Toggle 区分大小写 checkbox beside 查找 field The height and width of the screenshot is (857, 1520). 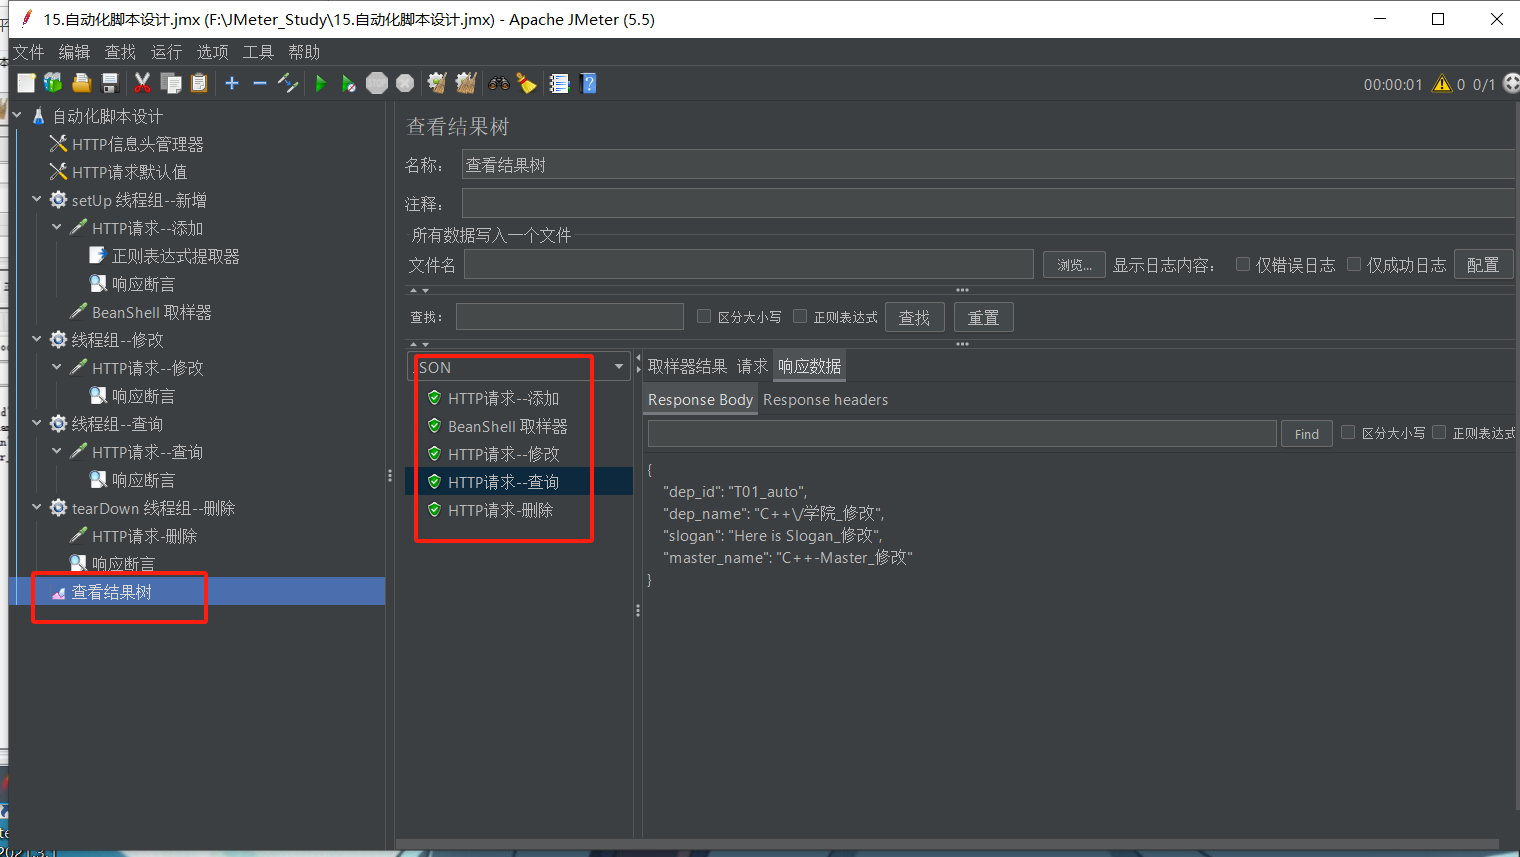704,316
